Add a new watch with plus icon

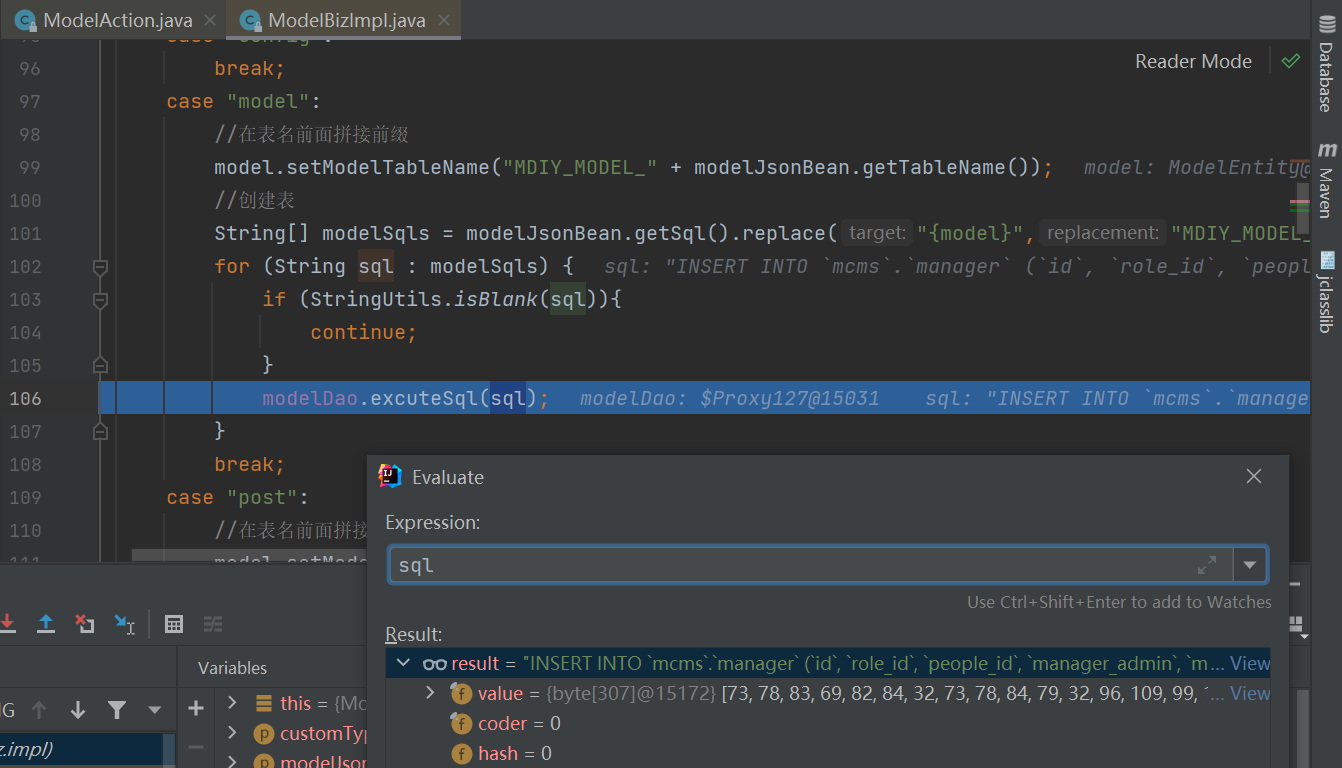tap(196, 708)
